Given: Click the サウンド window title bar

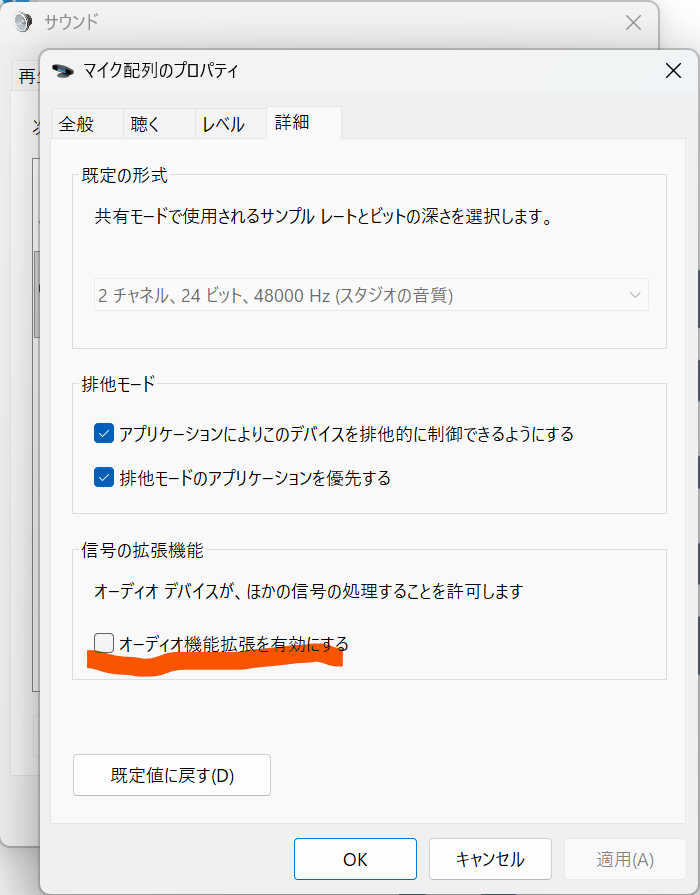Looking at the screenshot, I should pos(300,22).
